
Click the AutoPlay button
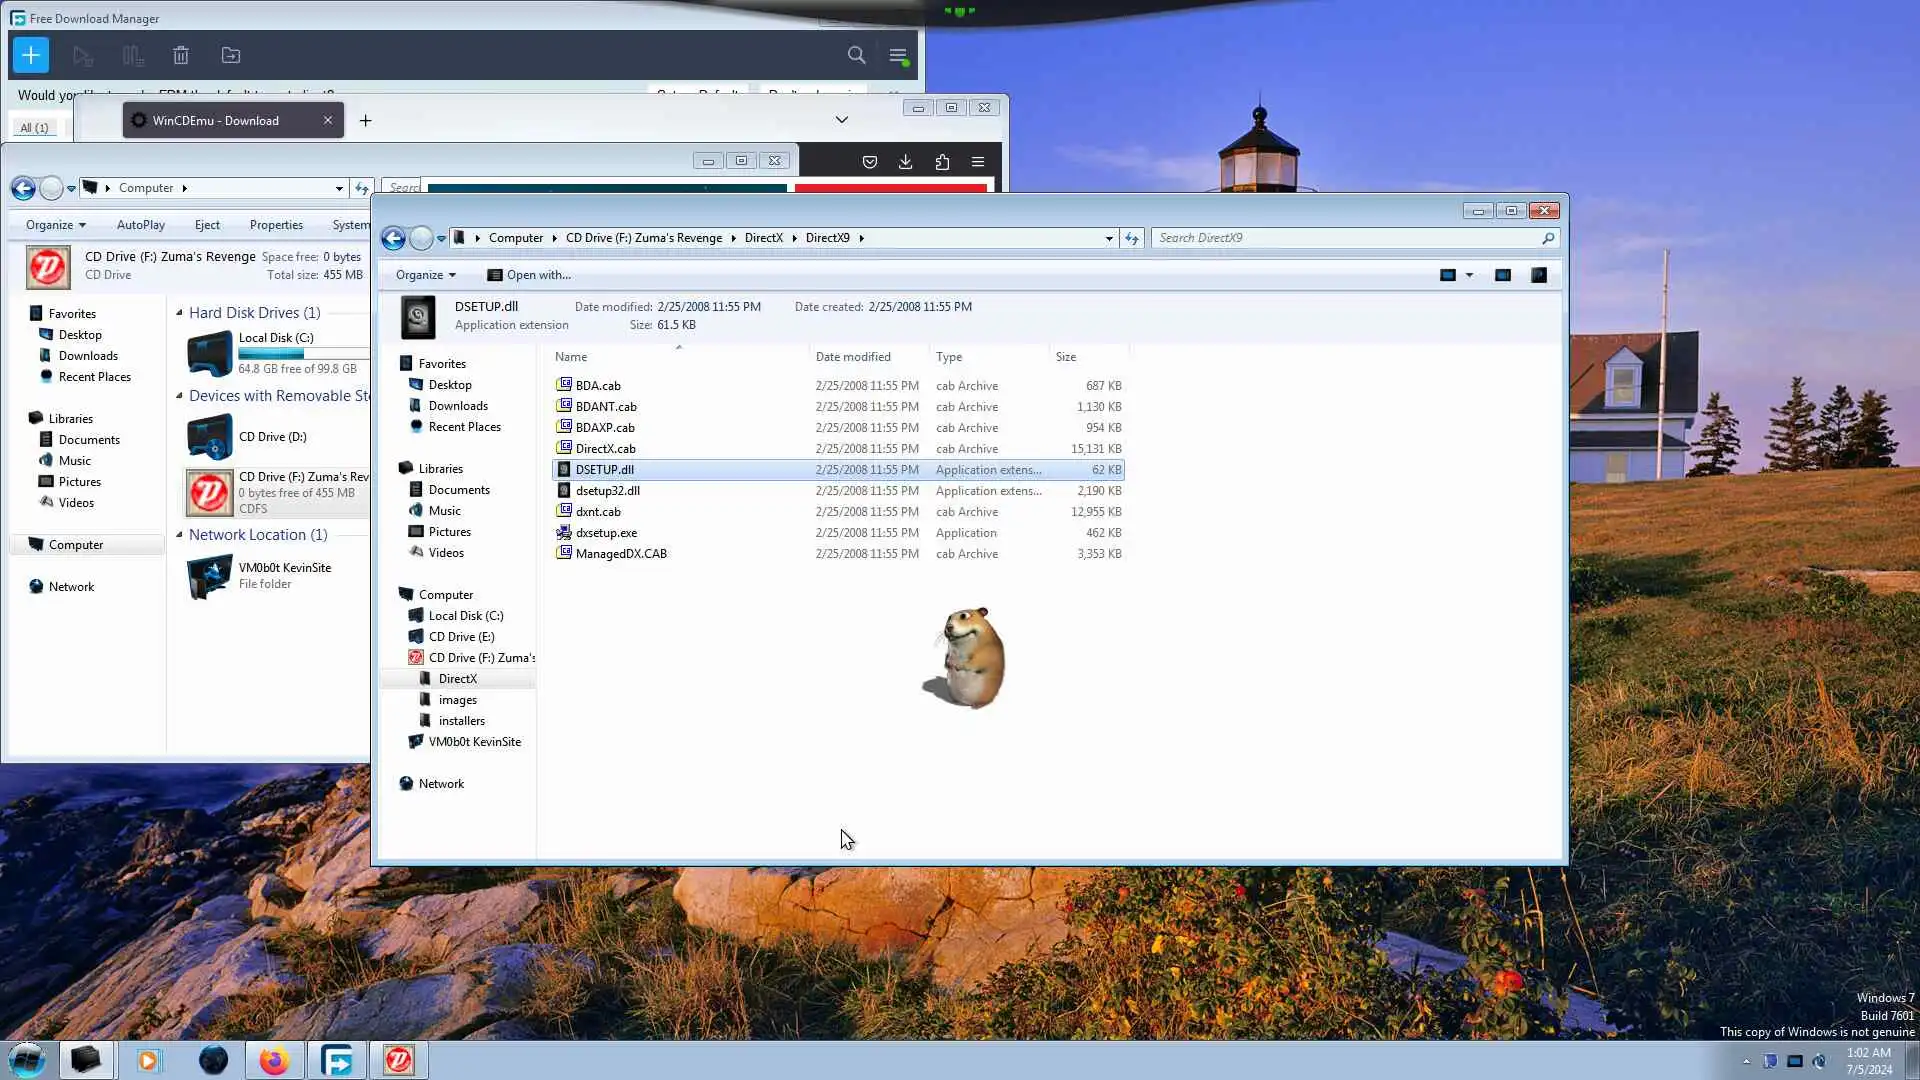[x=140, y=225]
